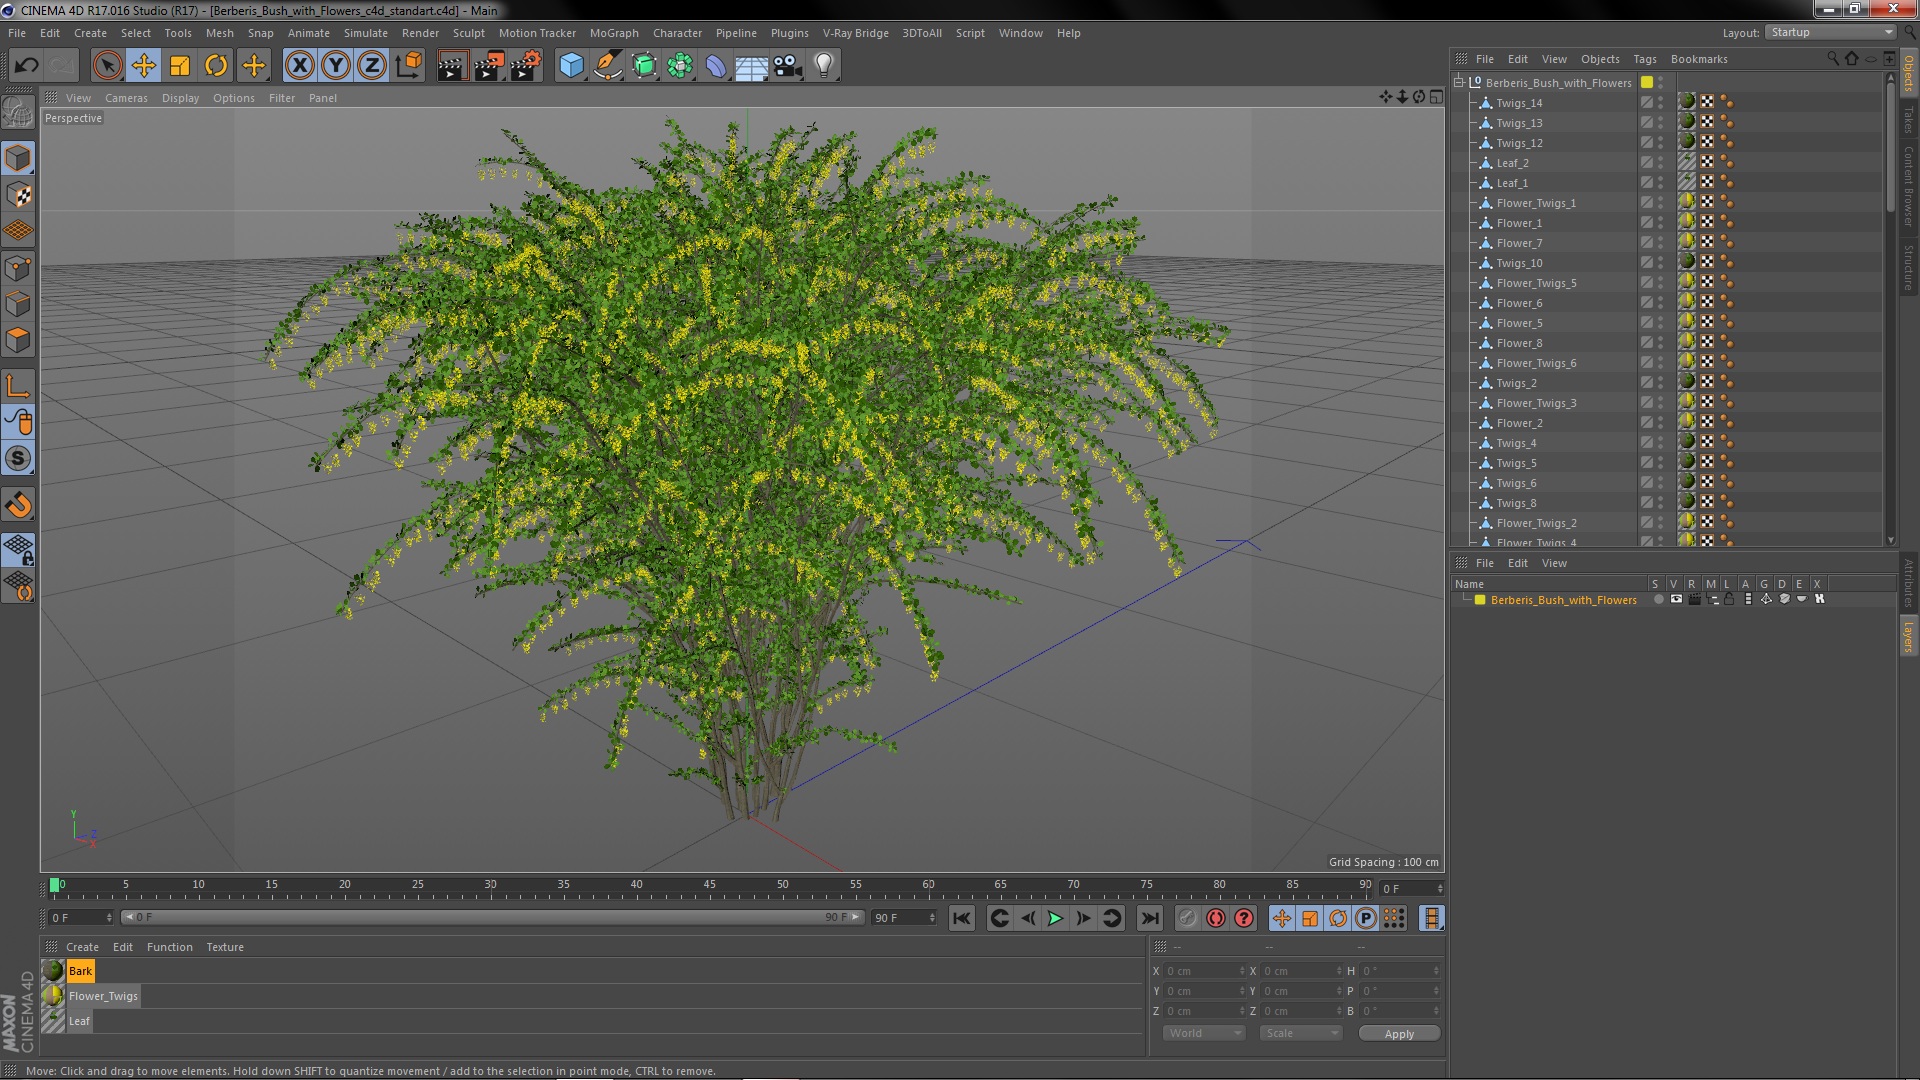
Task: Select Twigs_14 in the object list
Action: click(1518, 103)
